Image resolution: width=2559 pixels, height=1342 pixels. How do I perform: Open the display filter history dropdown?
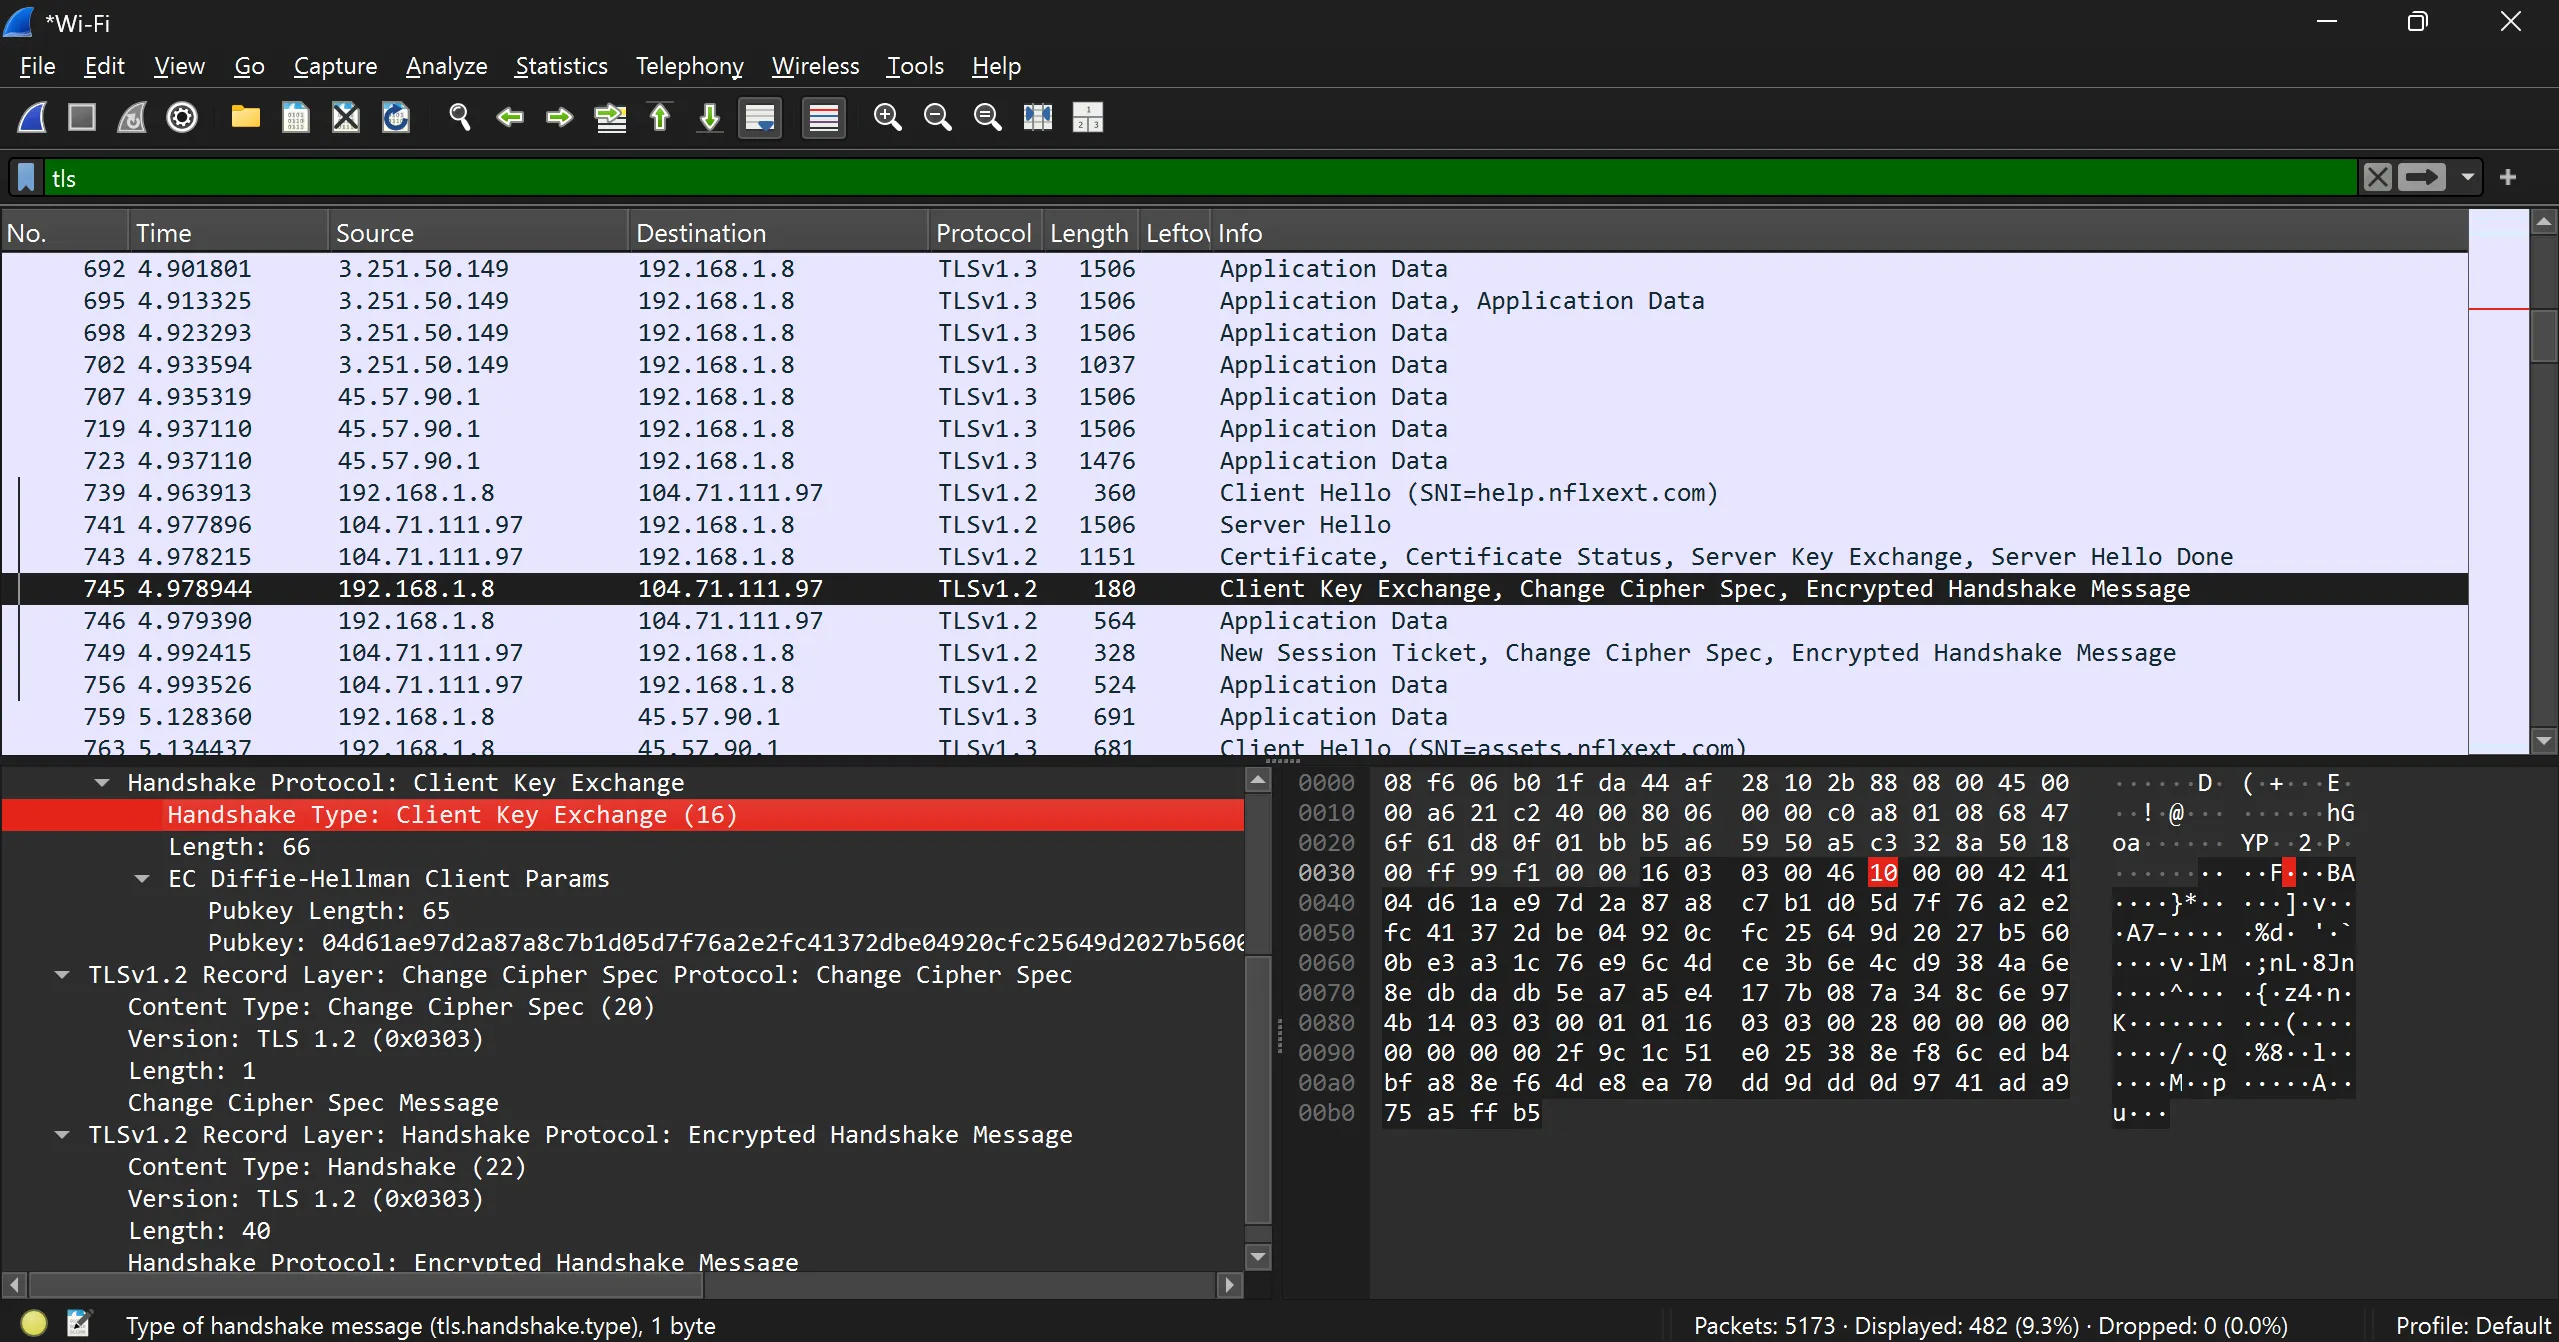(x=2468, y=178)
